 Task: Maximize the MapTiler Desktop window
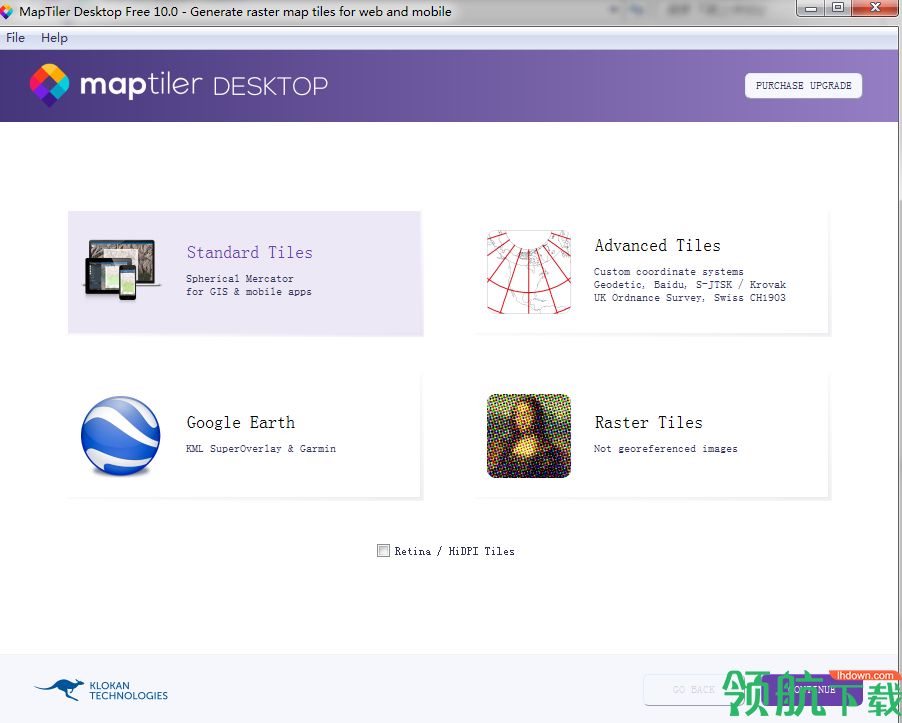pos(838,8)
